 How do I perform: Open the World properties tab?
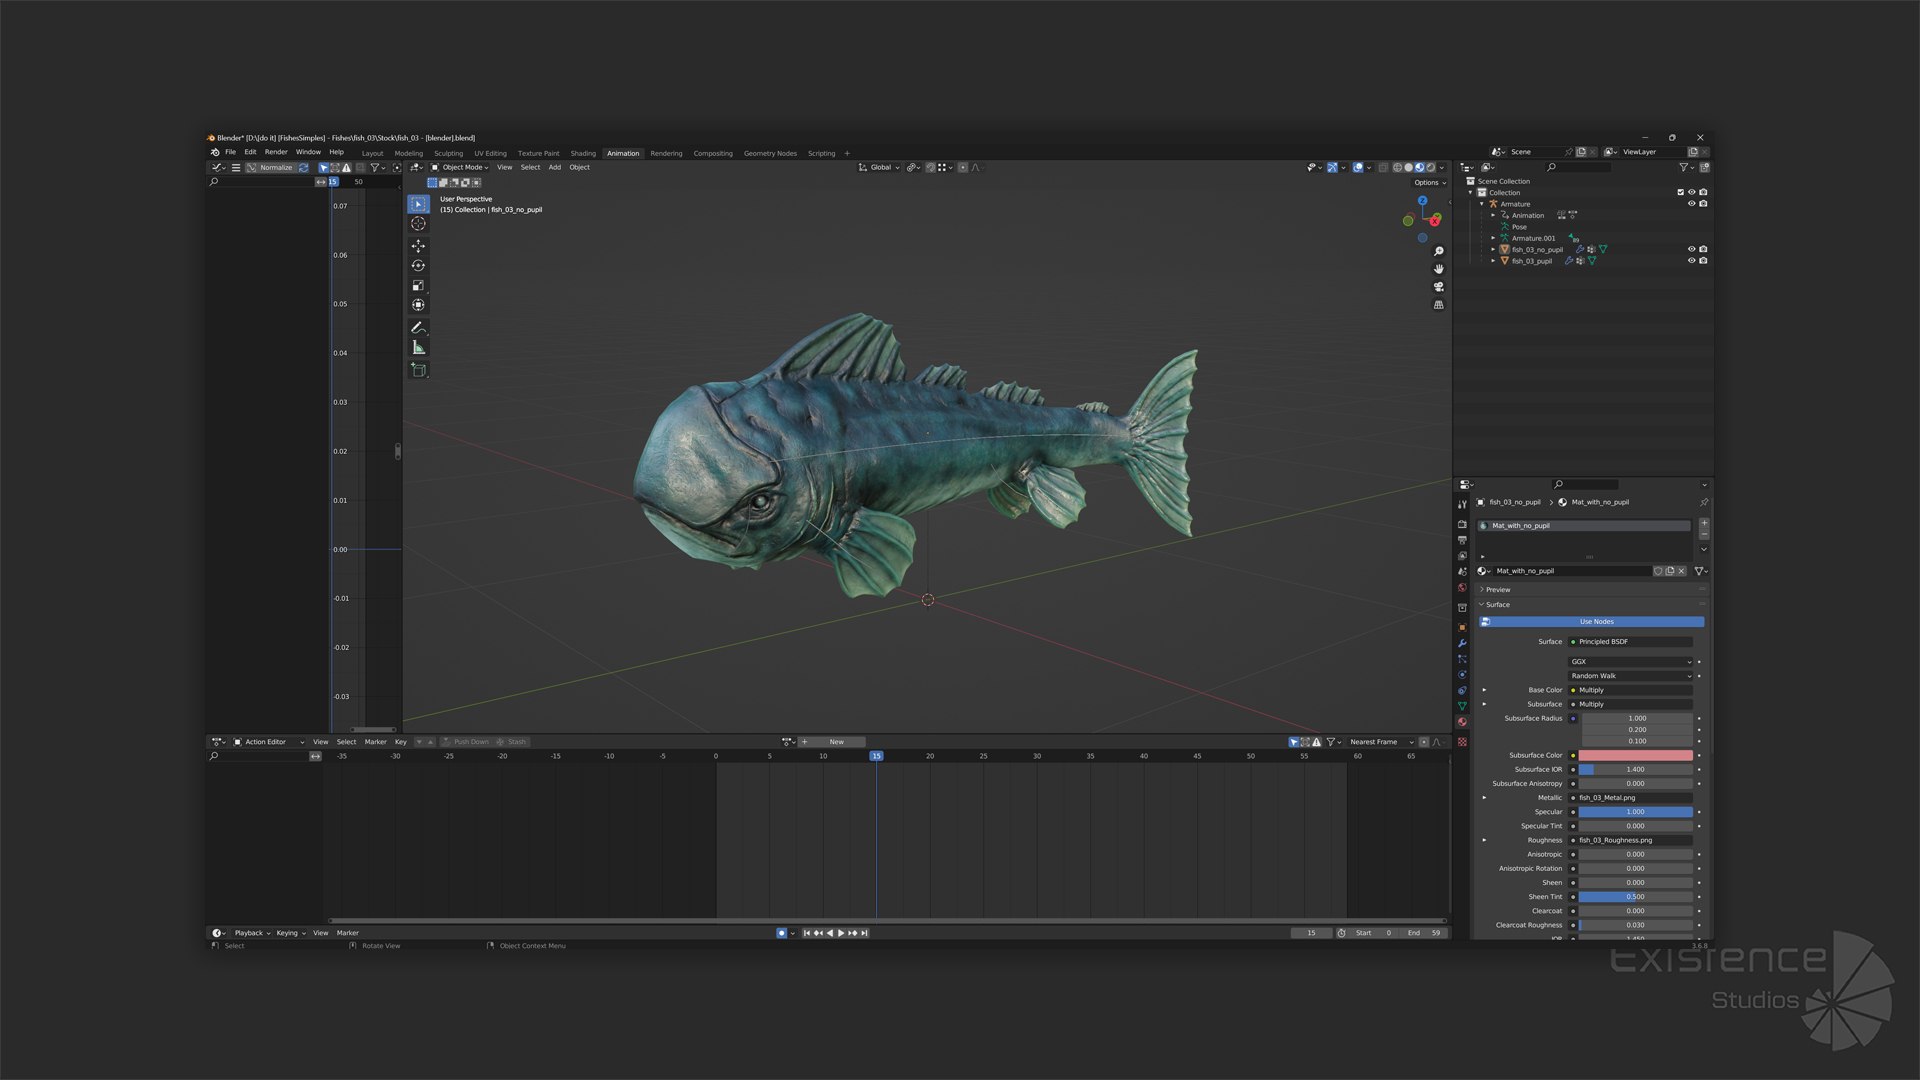pos(1462,588)
